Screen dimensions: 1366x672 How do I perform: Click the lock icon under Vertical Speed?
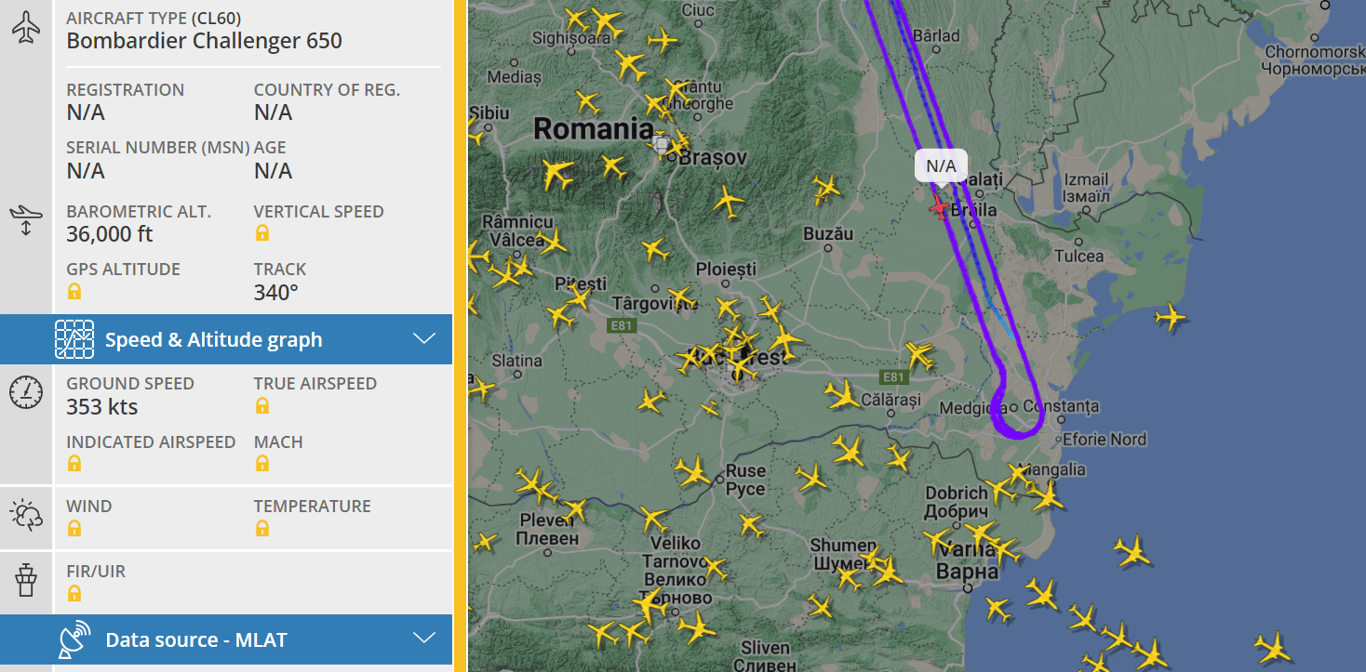point(262,233)
